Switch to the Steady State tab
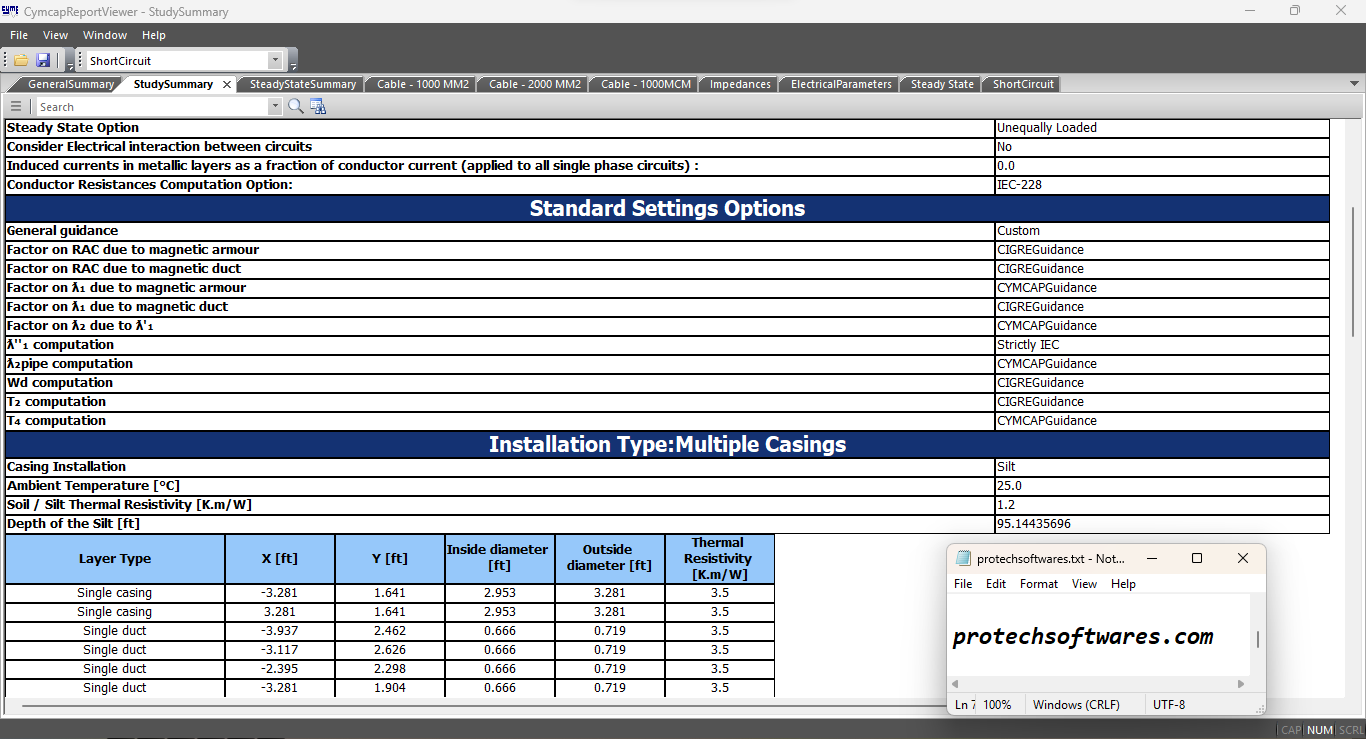The height and width of the screenshot is (739, 1366). pyautogui.click(x=942, y=84)
